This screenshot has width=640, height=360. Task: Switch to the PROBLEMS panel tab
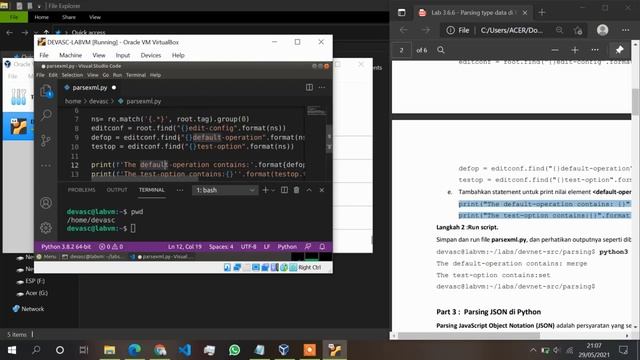click(x=81, y=190)
